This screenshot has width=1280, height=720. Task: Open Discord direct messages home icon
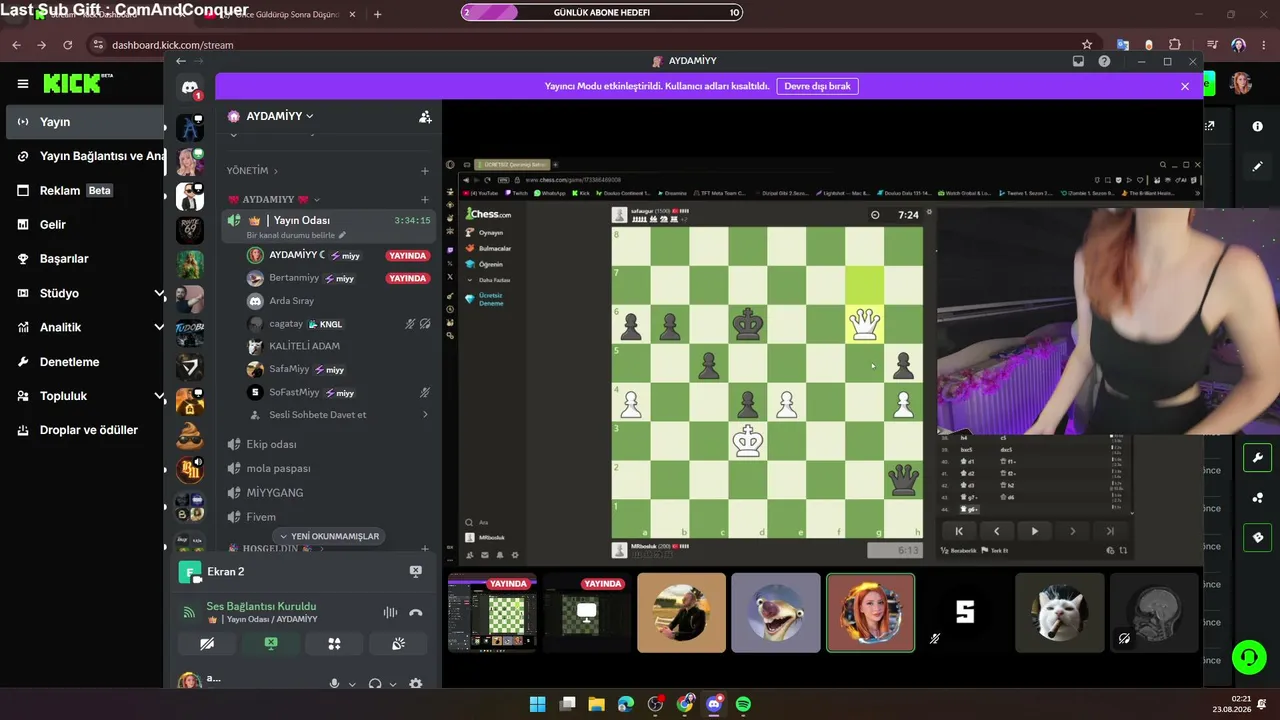[x=190, y=88]
